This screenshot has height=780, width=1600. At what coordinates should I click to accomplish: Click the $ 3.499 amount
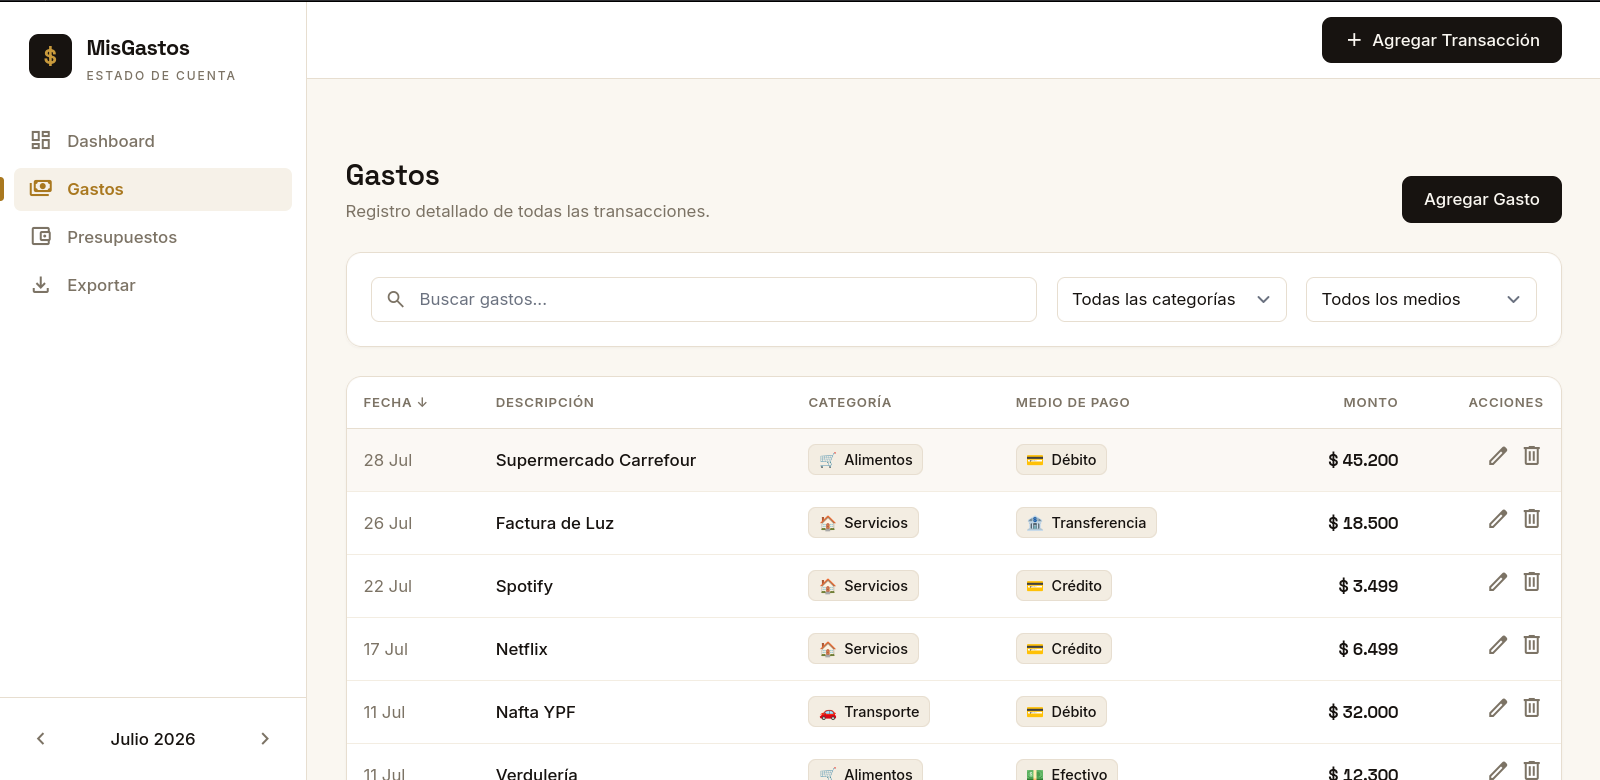[x=1368, y=586]
